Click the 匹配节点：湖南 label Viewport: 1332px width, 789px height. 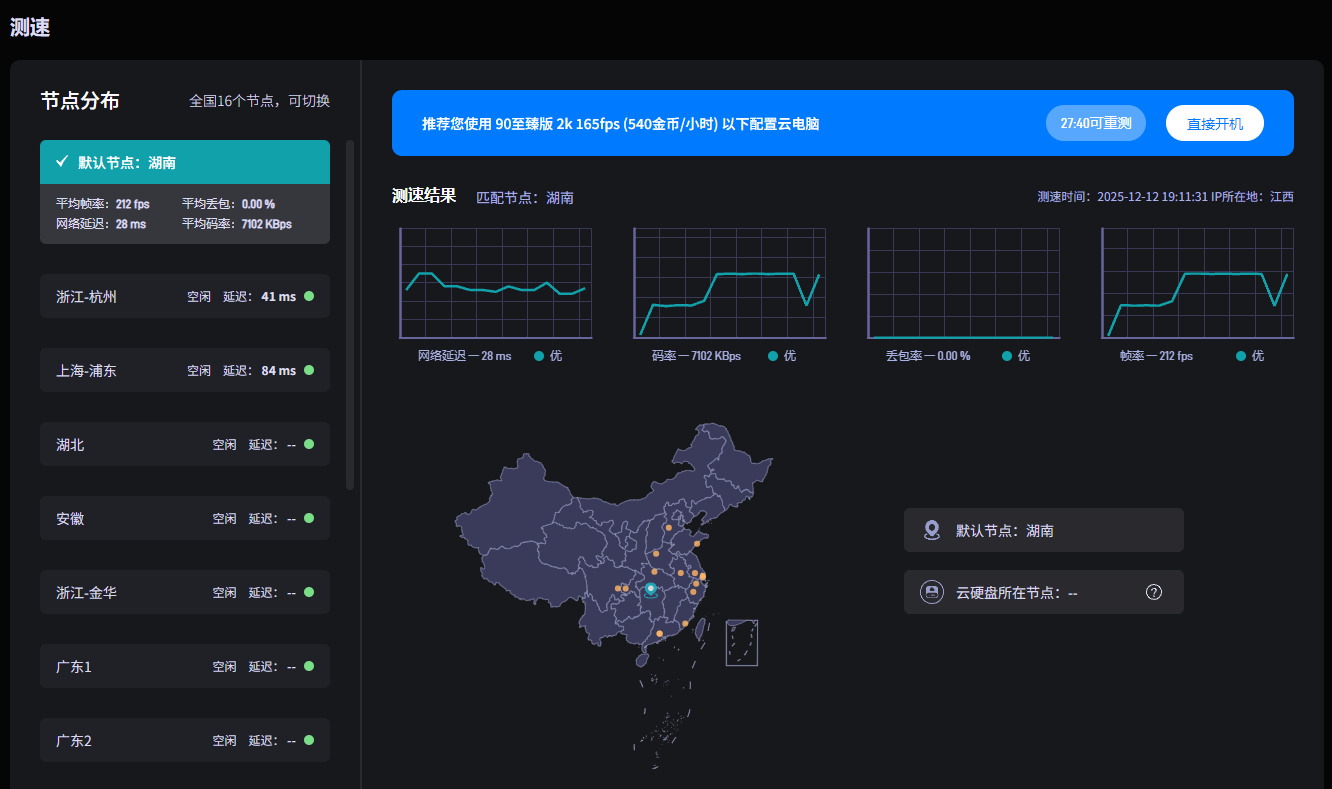525,198
